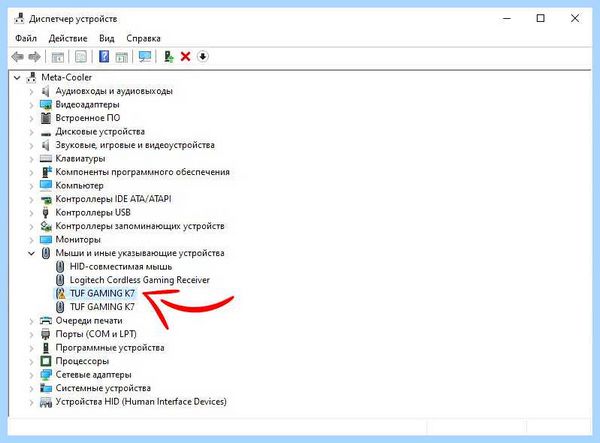The width and height of the screenshot is (600, 443).
Task: Click the Клавиатуры keyboard icon
Action: click(46, 158)
